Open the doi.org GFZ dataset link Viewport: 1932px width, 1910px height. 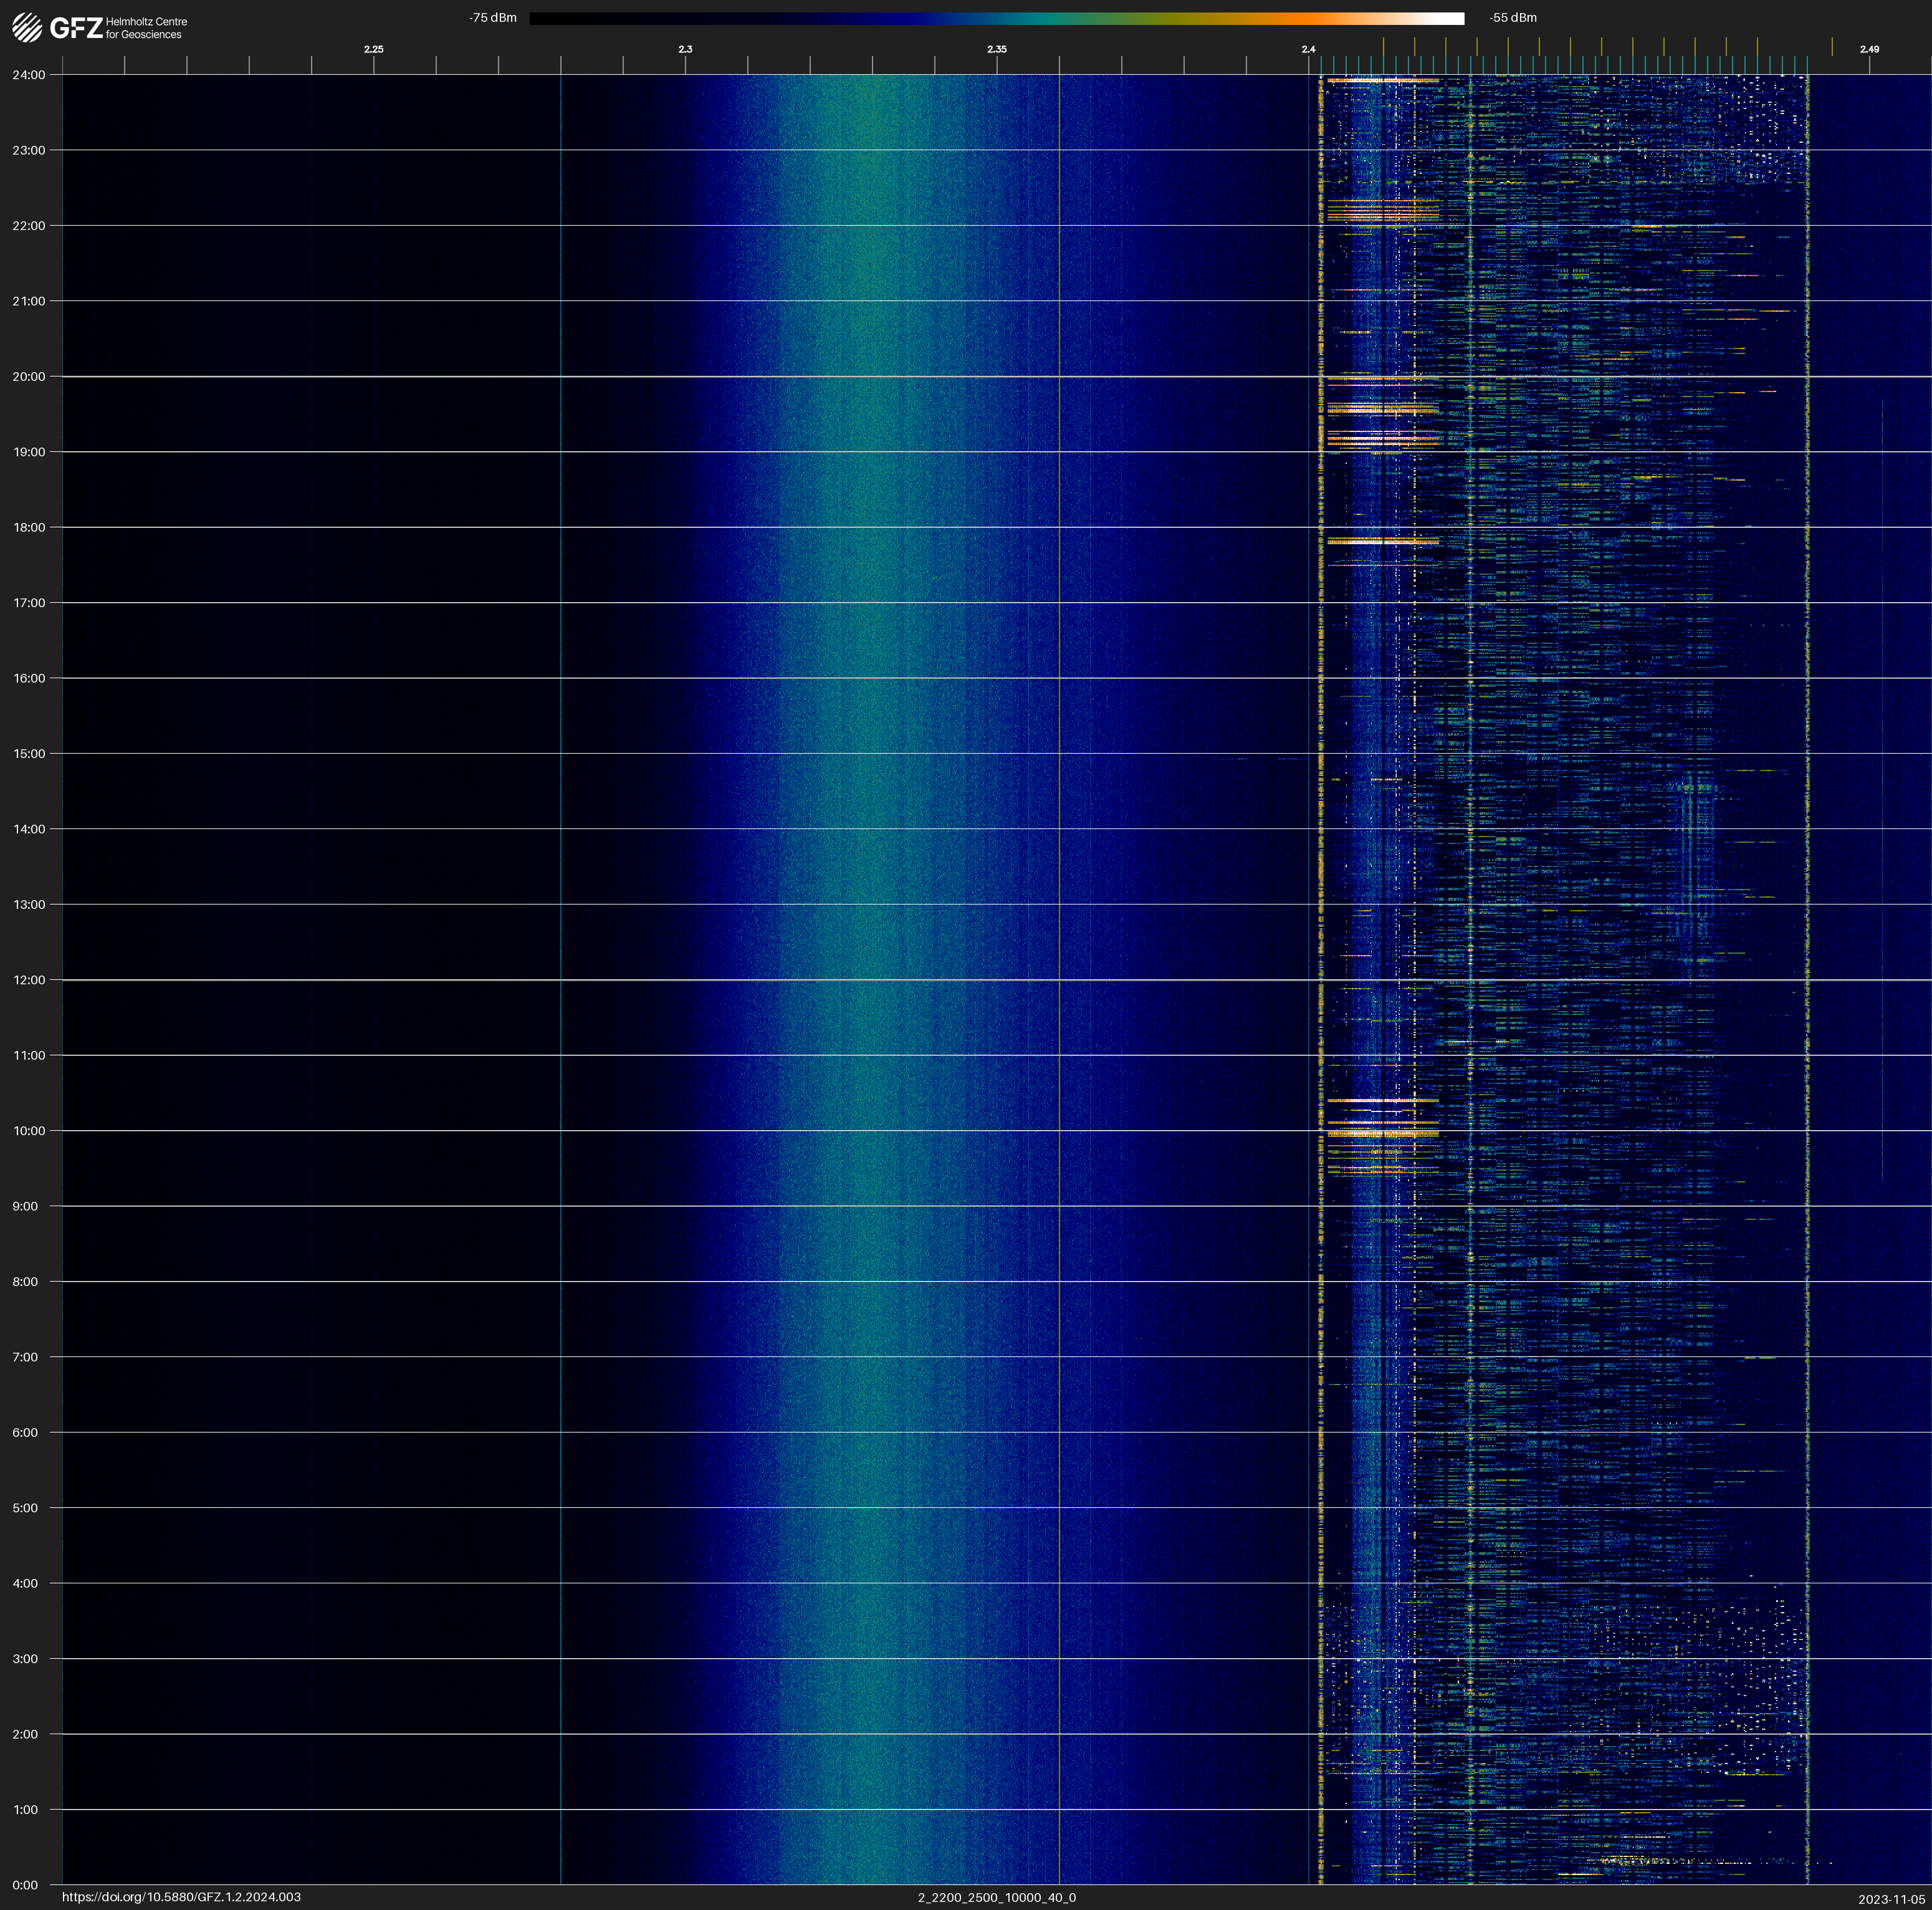(181, 1897)
